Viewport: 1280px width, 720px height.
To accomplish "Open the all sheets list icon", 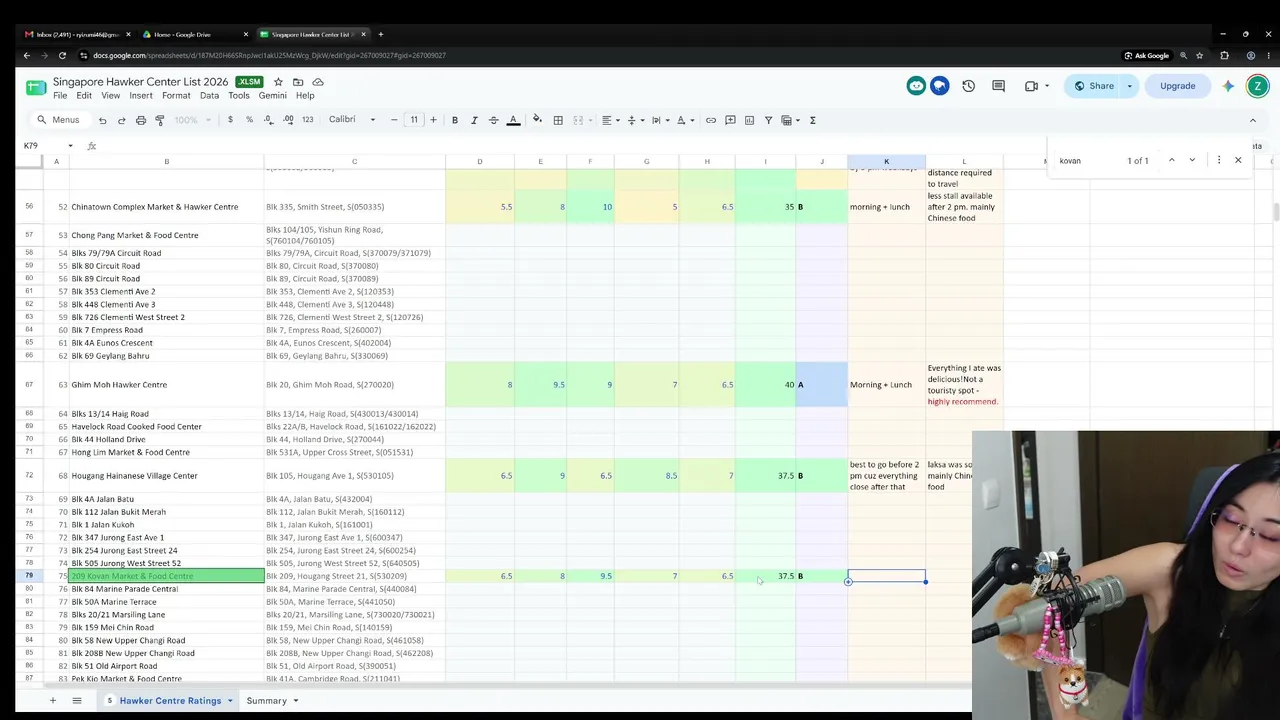I will point(77,701).
